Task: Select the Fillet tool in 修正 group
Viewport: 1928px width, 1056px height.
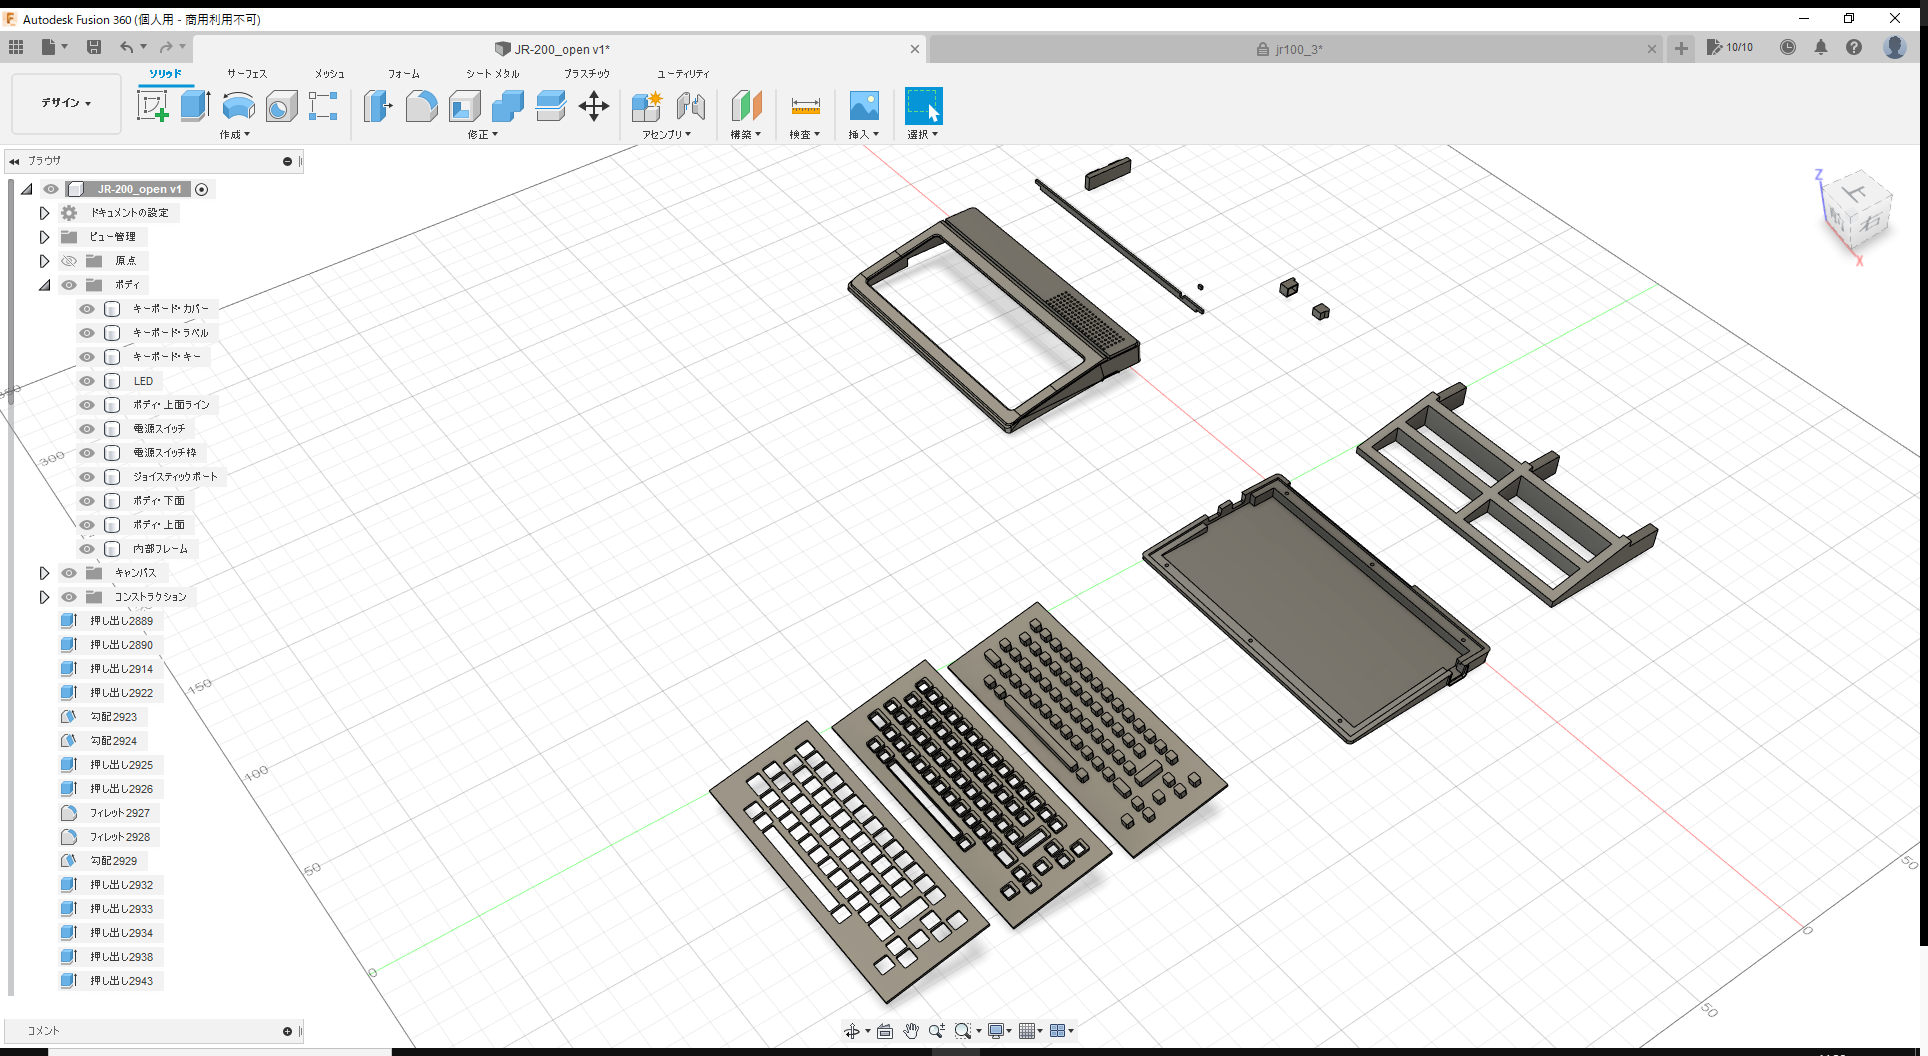Action: pos(421,106)
